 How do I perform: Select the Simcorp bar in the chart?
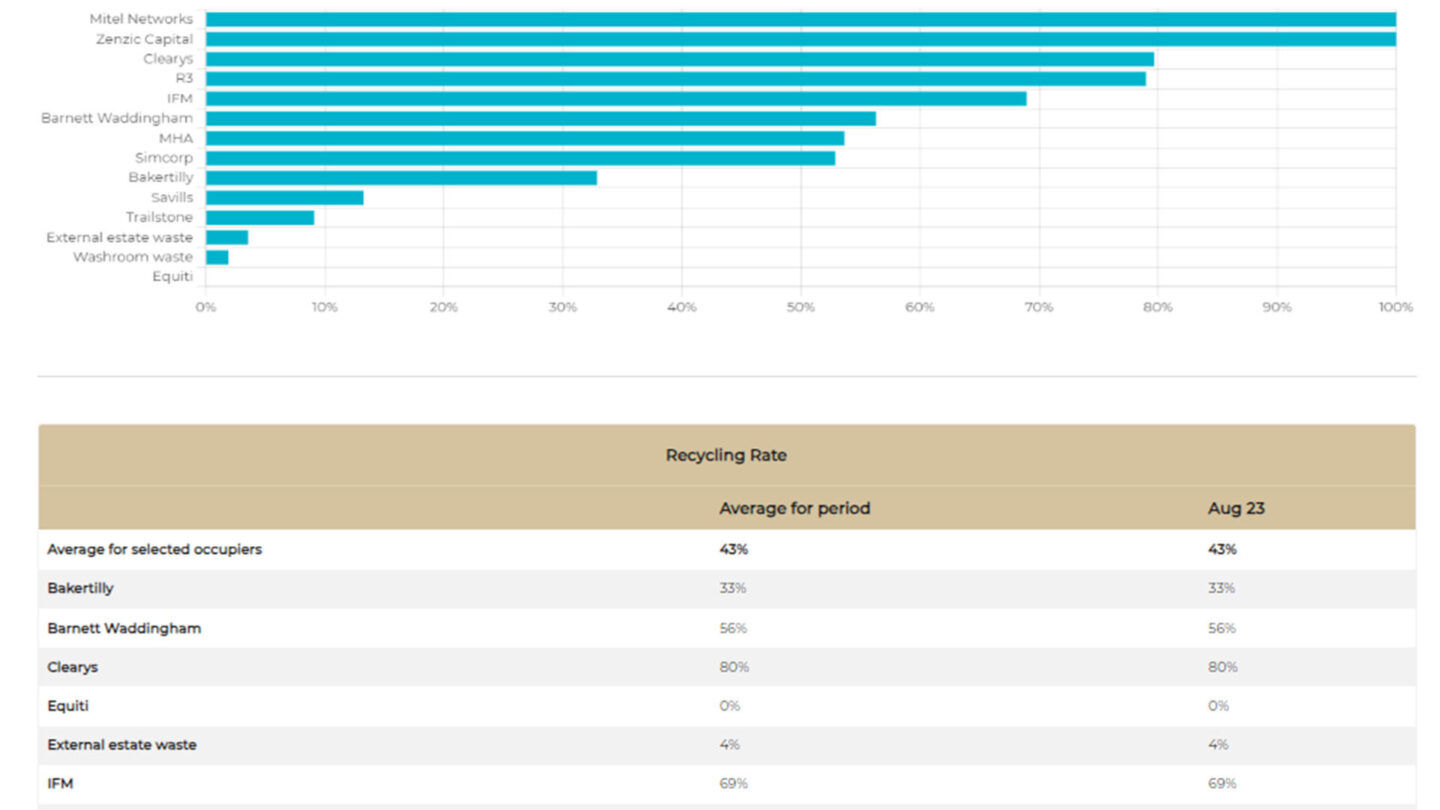click(x=520, y=158)
